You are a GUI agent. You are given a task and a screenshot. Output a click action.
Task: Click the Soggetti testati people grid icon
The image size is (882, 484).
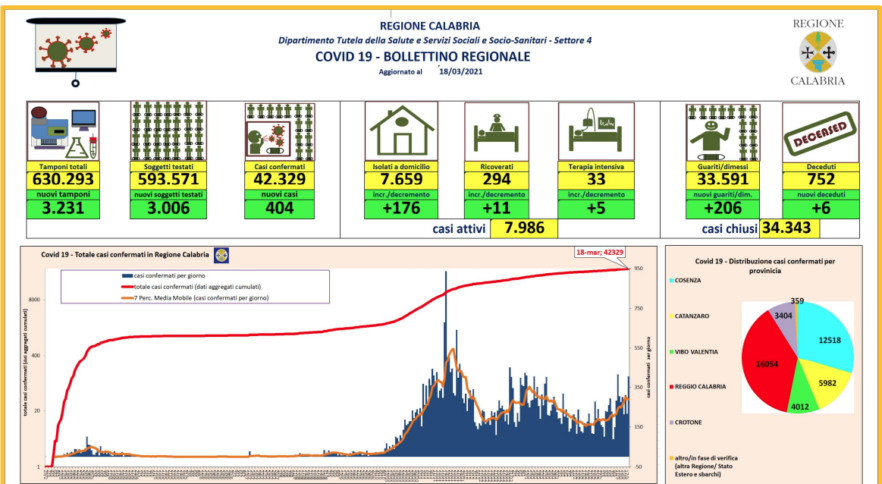[166, 130]
